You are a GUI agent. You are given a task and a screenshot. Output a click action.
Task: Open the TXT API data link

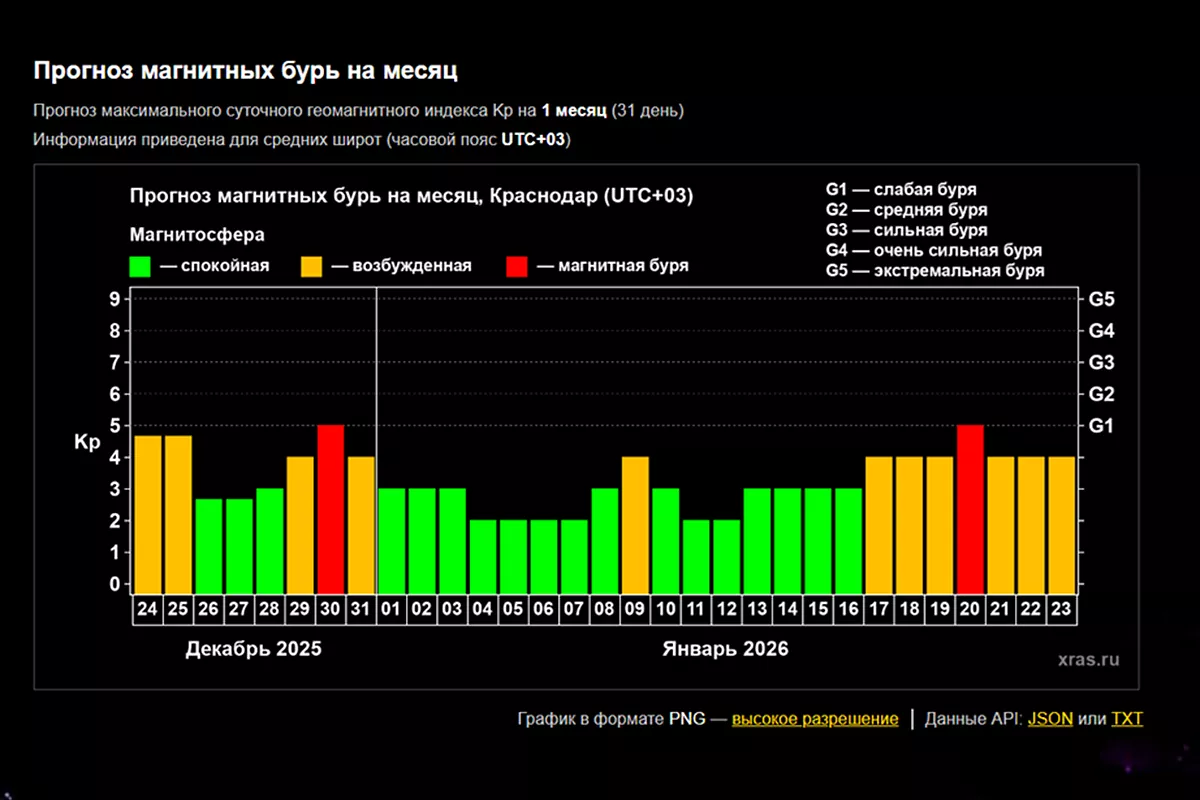pyautogui.click(x=1127, y=719)
